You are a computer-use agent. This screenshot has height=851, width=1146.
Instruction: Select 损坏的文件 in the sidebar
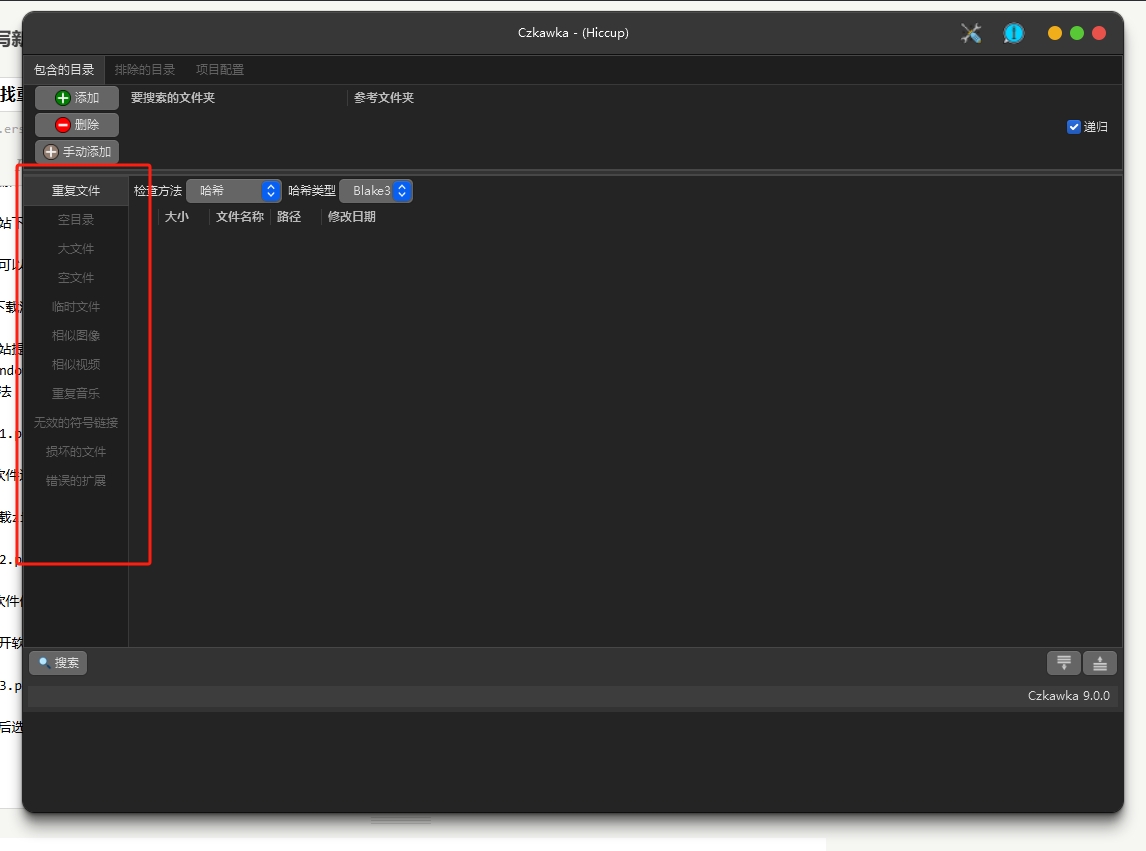(76, 452)
